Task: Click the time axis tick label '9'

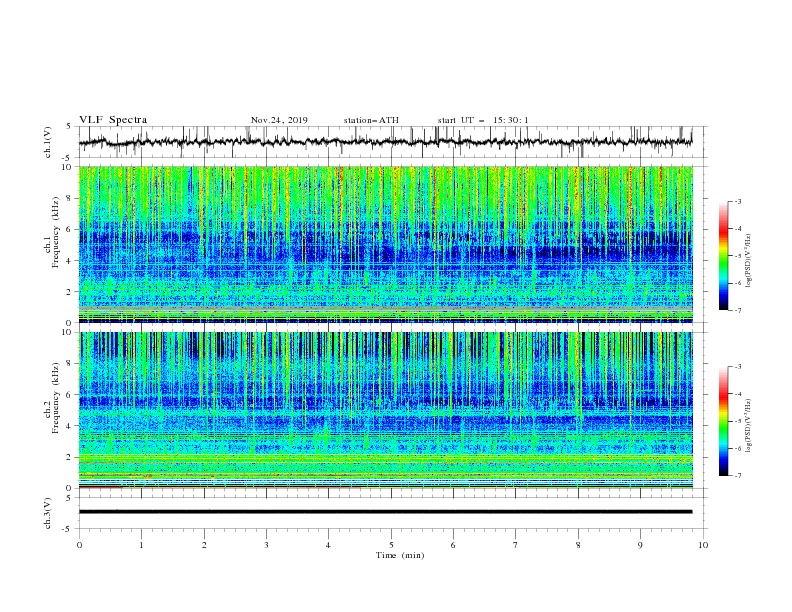Action: (640, 545)
